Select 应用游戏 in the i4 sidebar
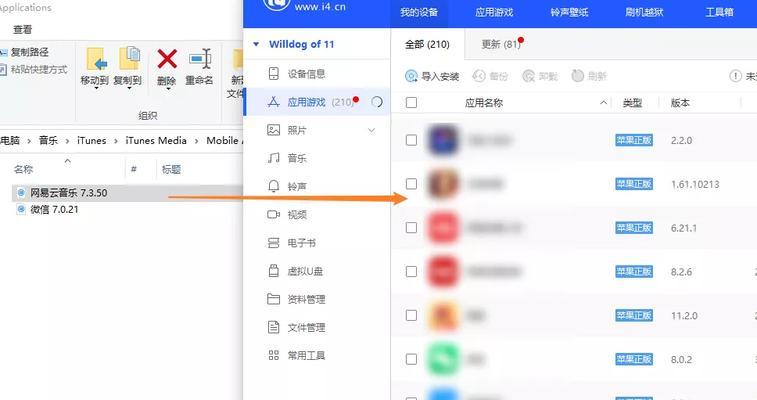 click(317, 102)
